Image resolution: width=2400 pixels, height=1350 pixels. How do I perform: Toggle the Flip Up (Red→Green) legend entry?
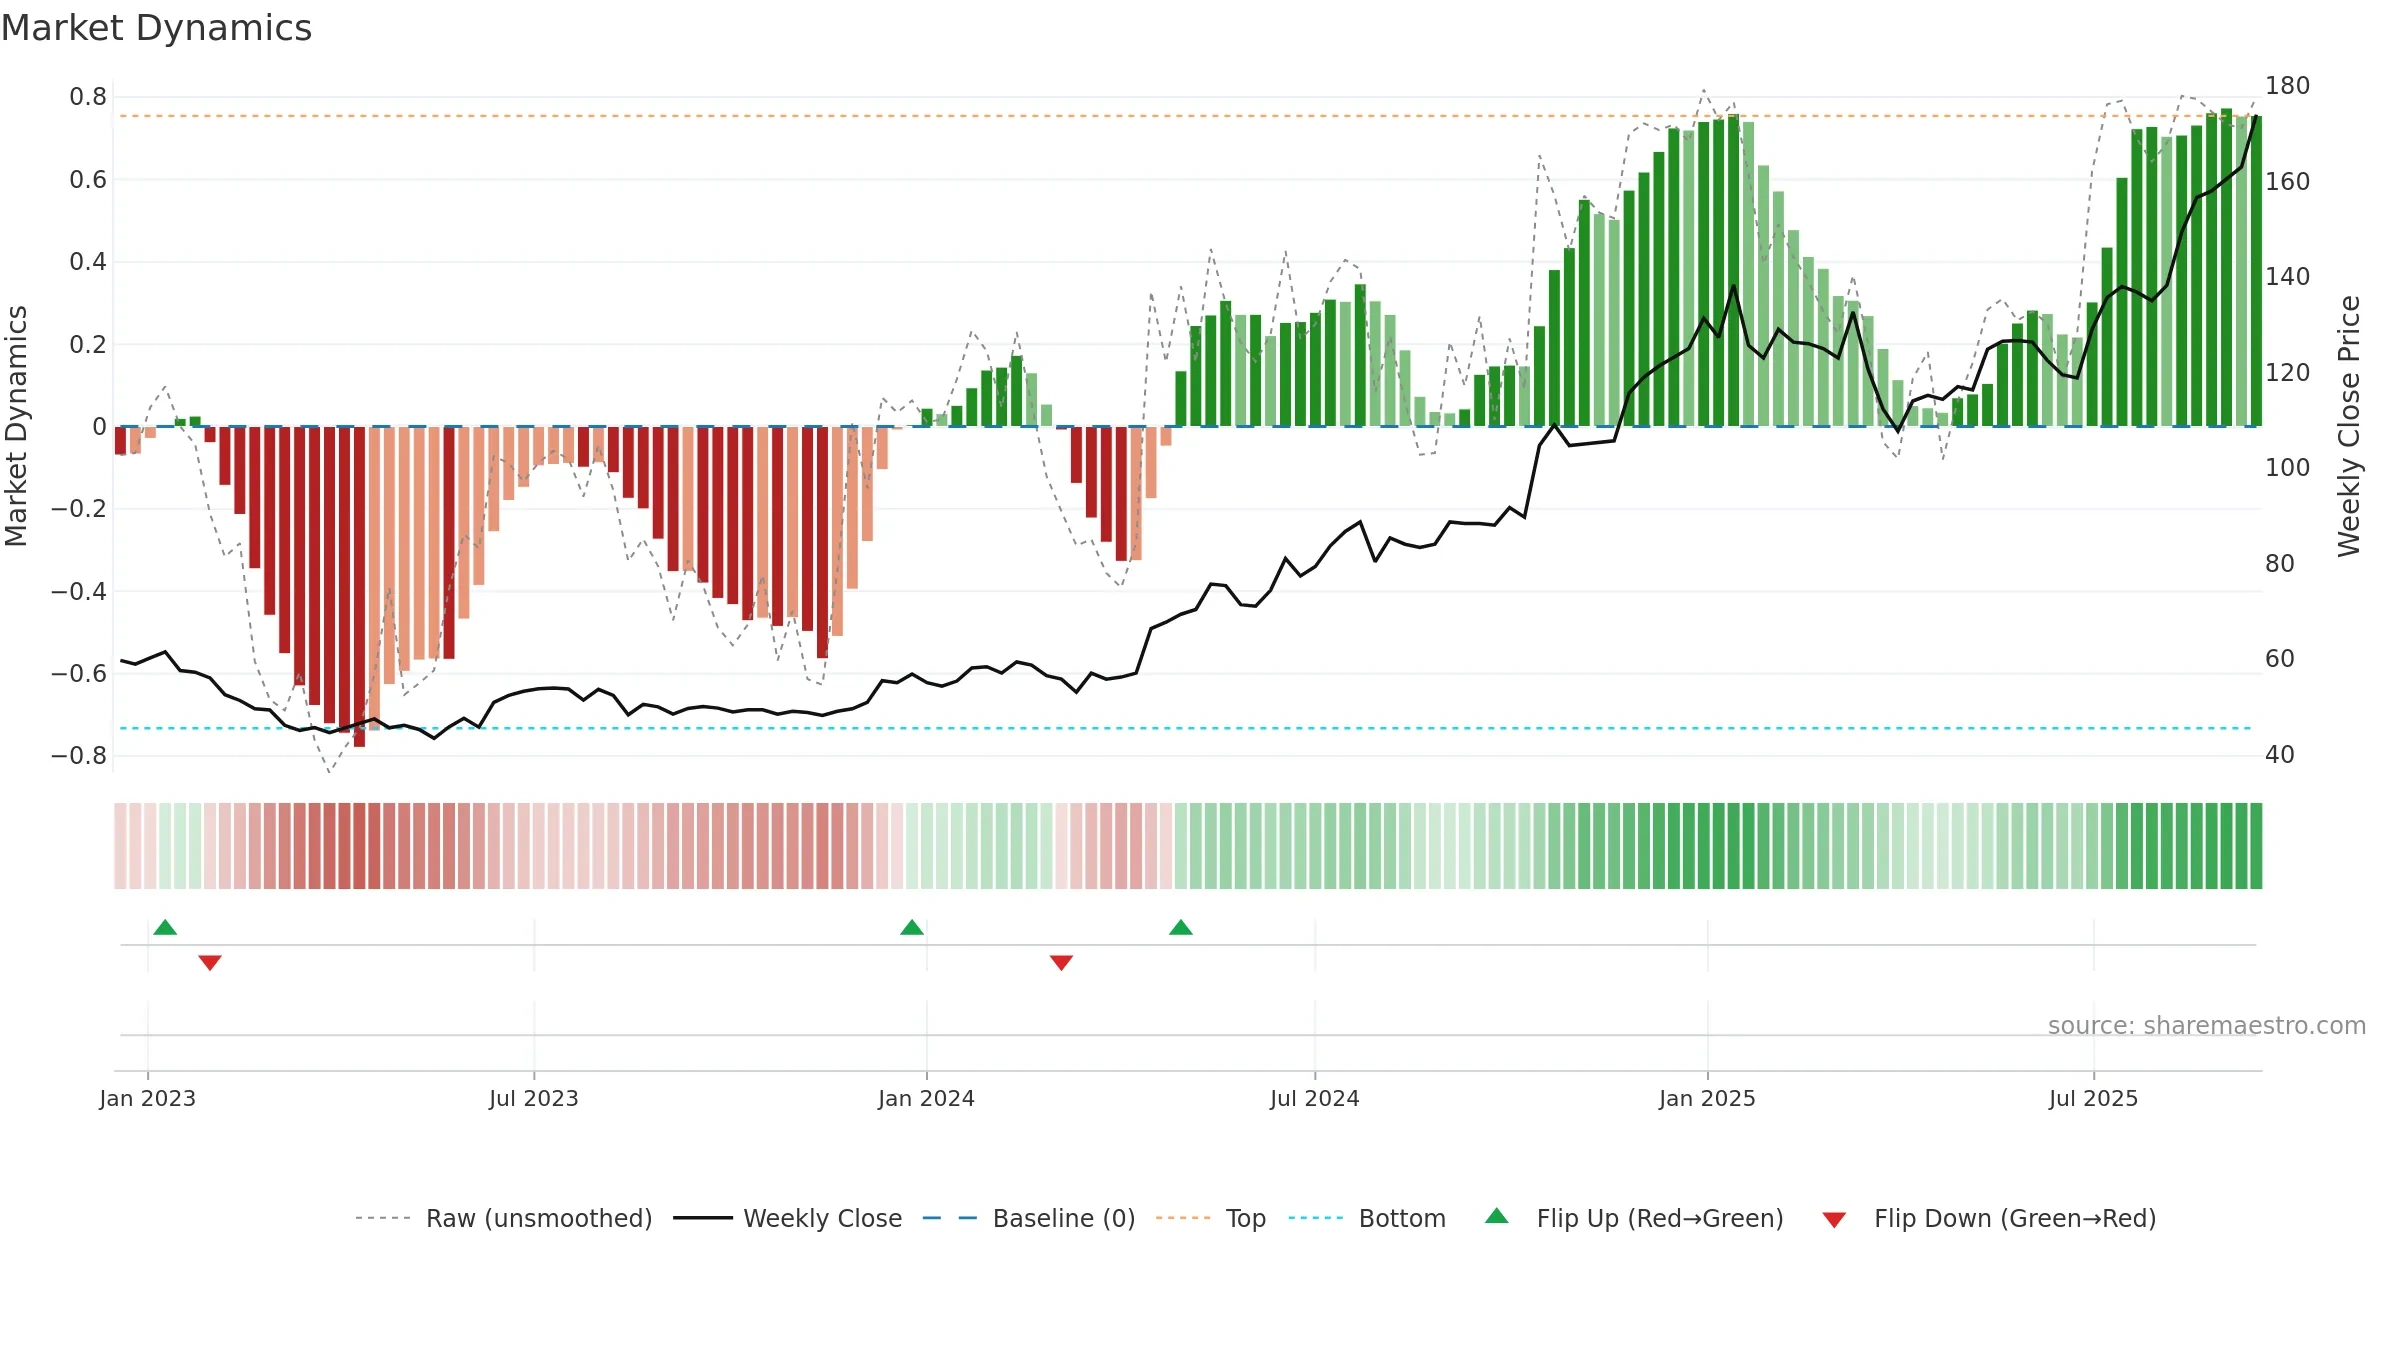(x=1634, y=1218)
